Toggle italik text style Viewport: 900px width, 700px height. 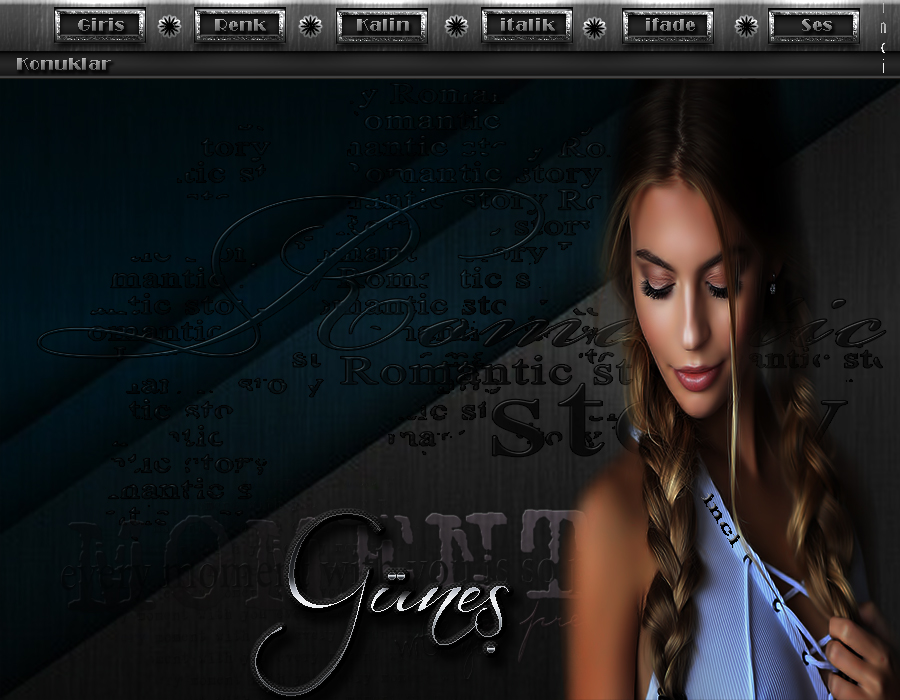pos(527,25)
